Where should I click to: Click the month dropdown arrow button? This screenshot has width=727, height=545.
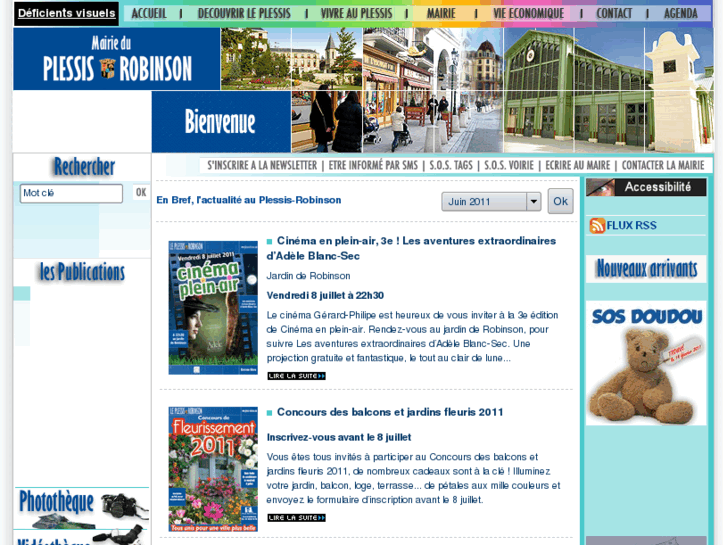coord(534,202)
